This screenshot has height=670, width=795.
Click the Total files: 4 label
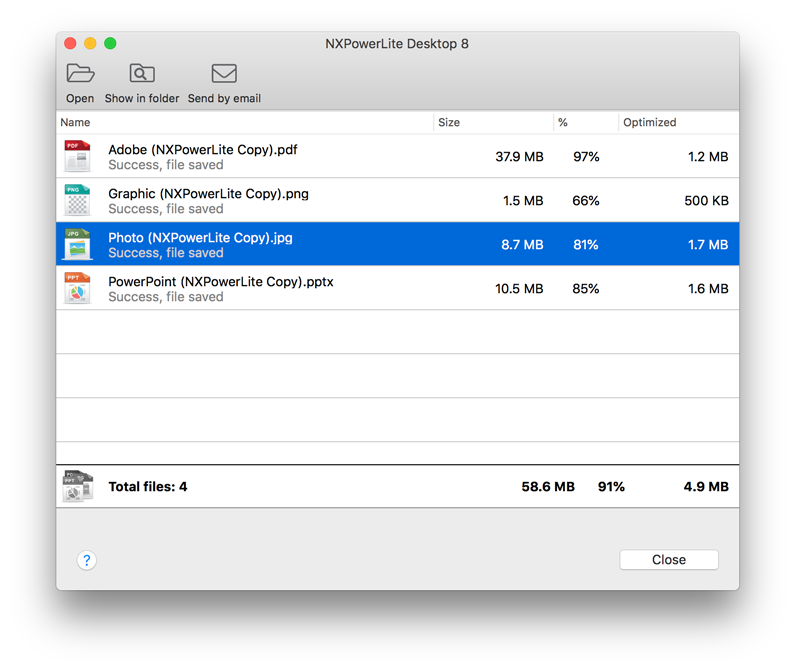[148, 486]
